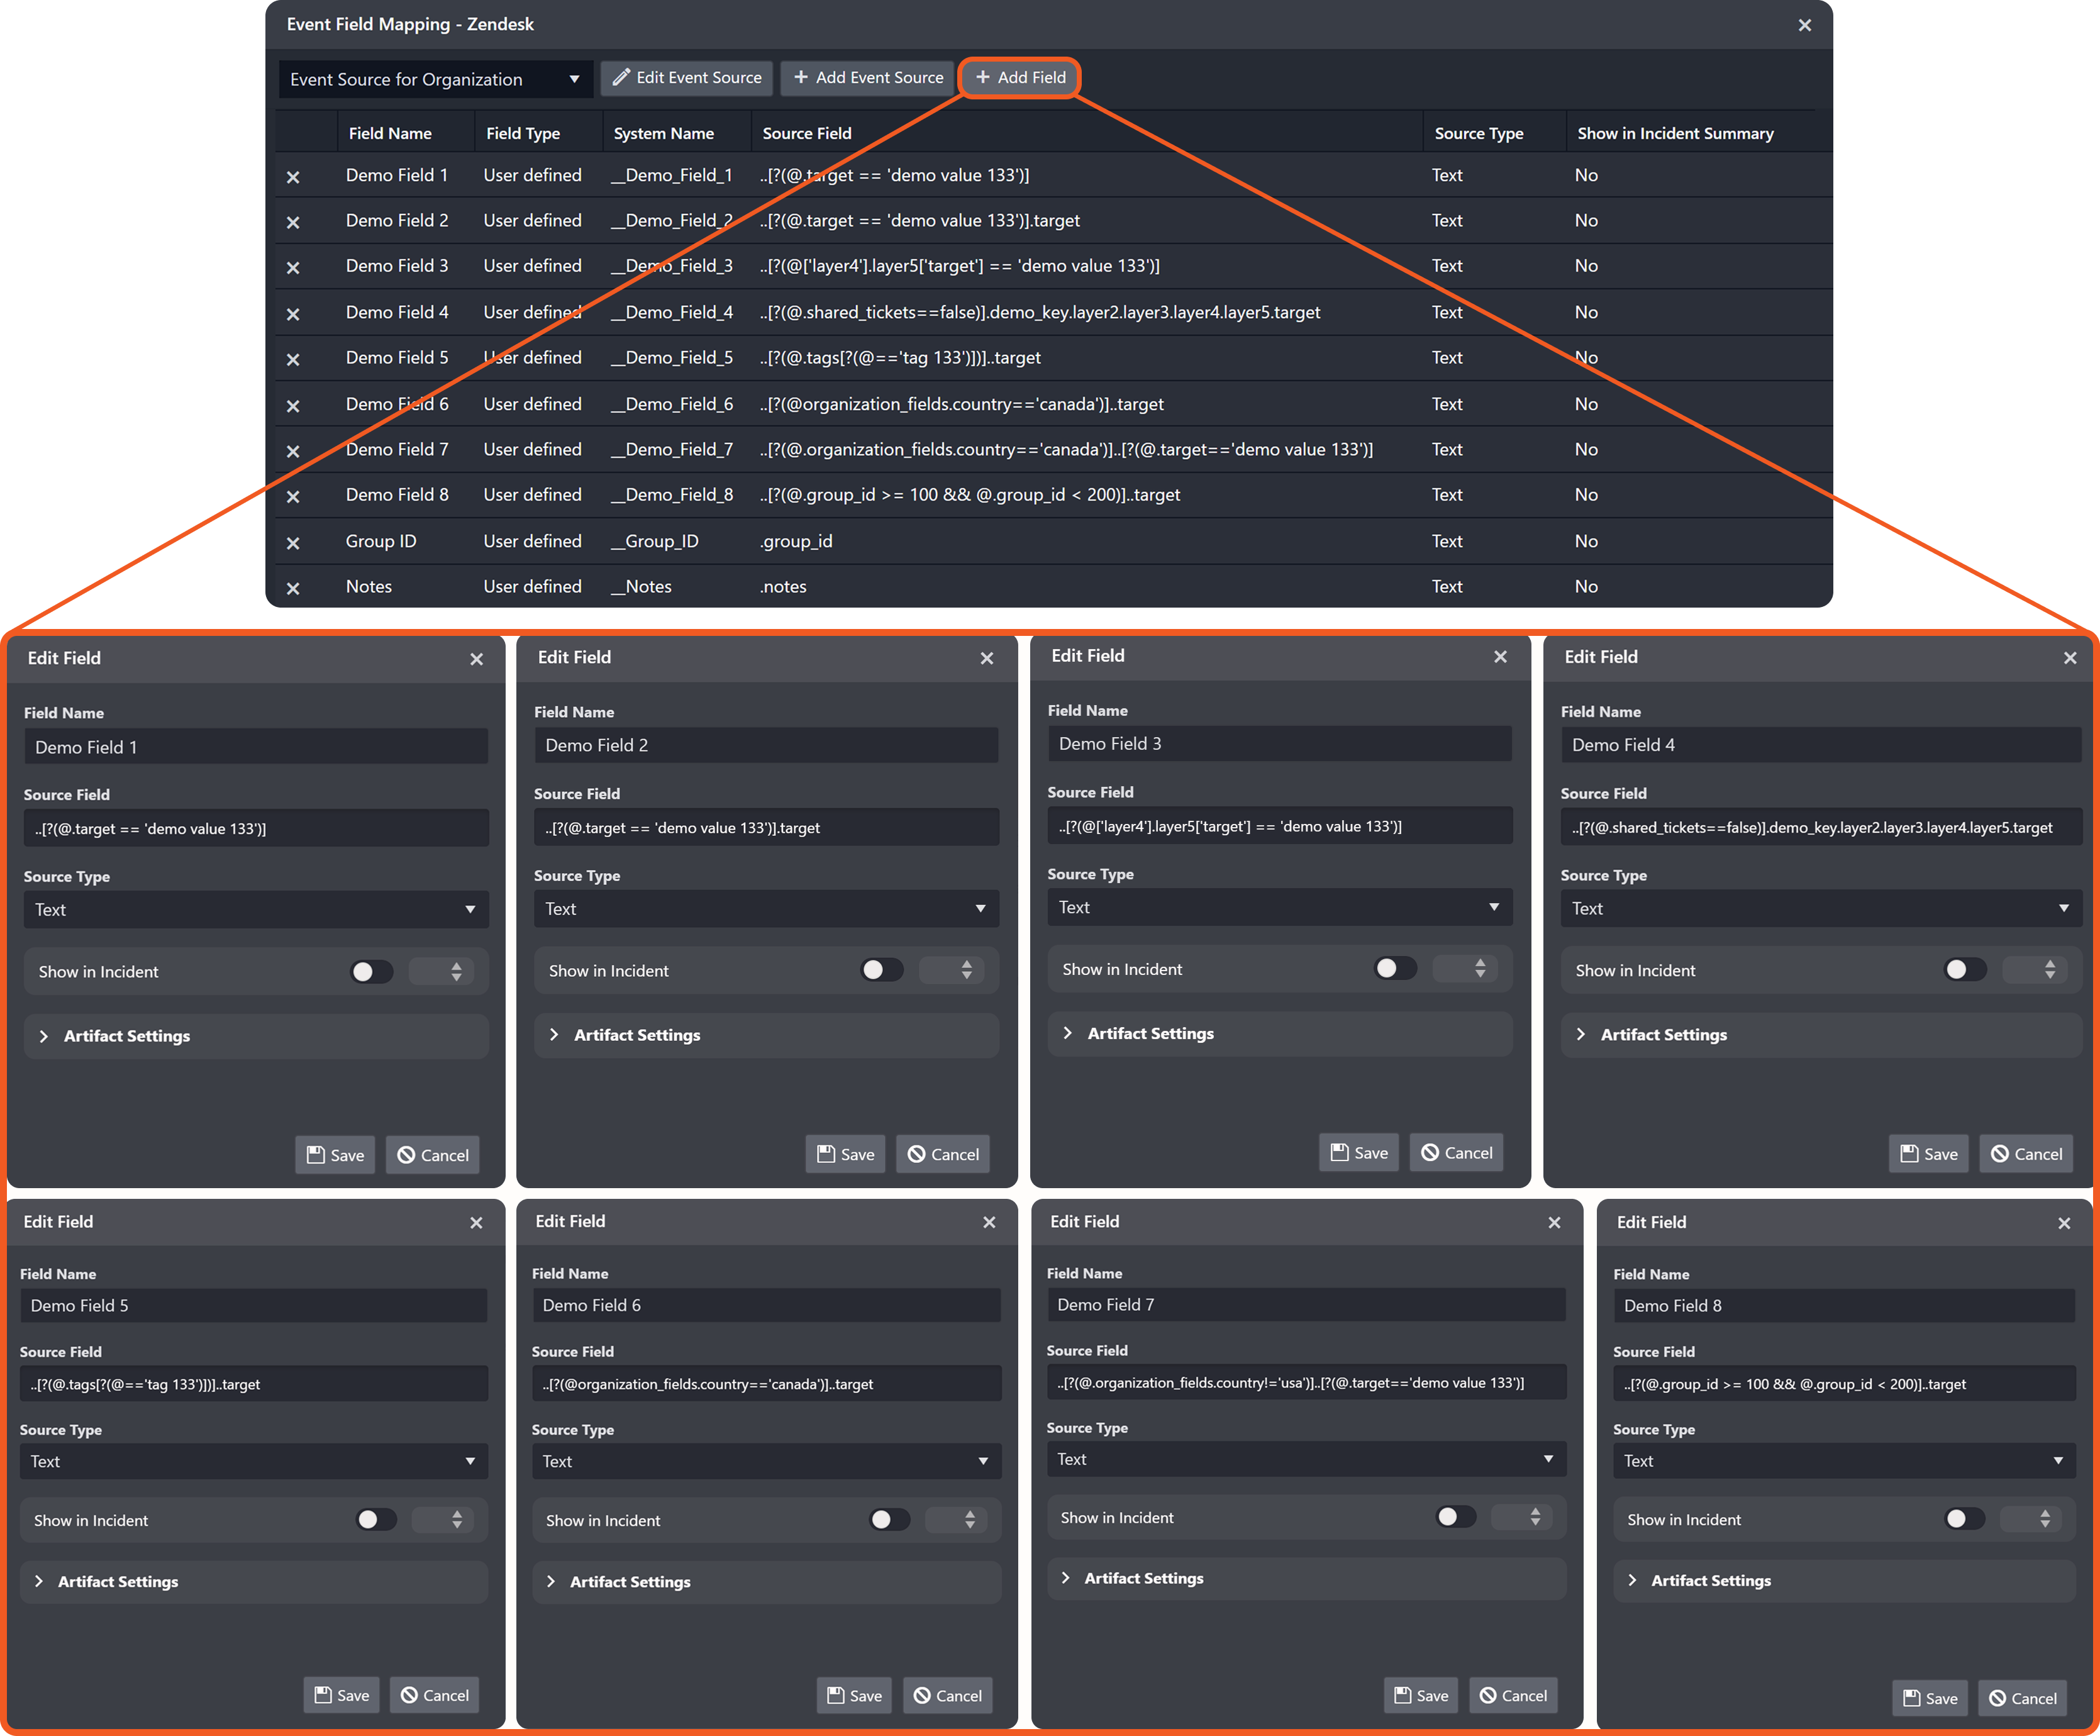Remove the Group ID mapping row
Screen dimensions: 2100x1736
click(x=293, y=543)
